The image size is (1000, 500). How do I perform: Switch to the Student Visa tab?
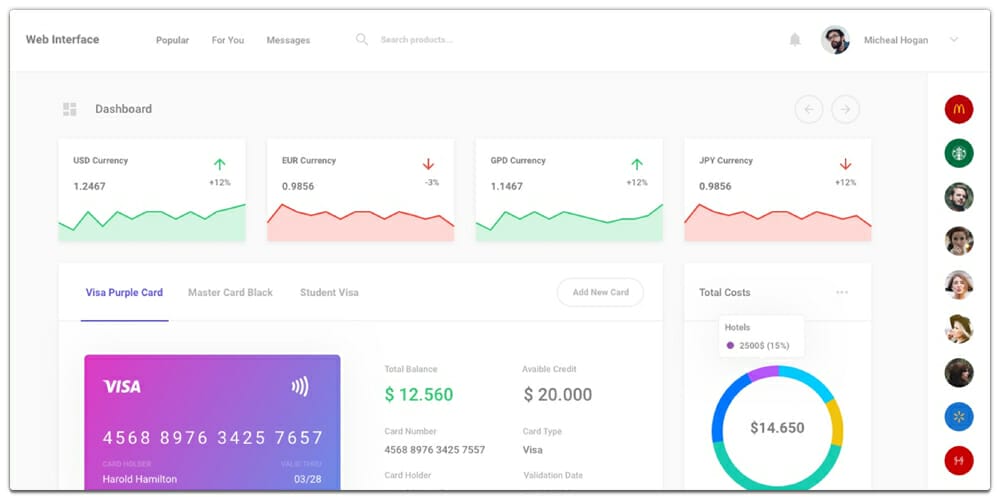pos(329,293)
